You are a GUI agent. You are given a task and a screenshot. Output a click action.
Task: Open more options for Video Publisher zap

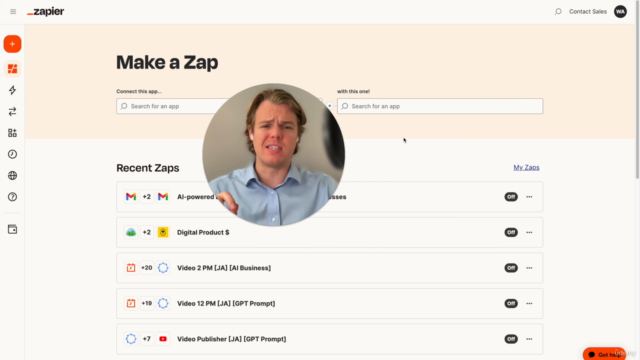click(529, 339)
